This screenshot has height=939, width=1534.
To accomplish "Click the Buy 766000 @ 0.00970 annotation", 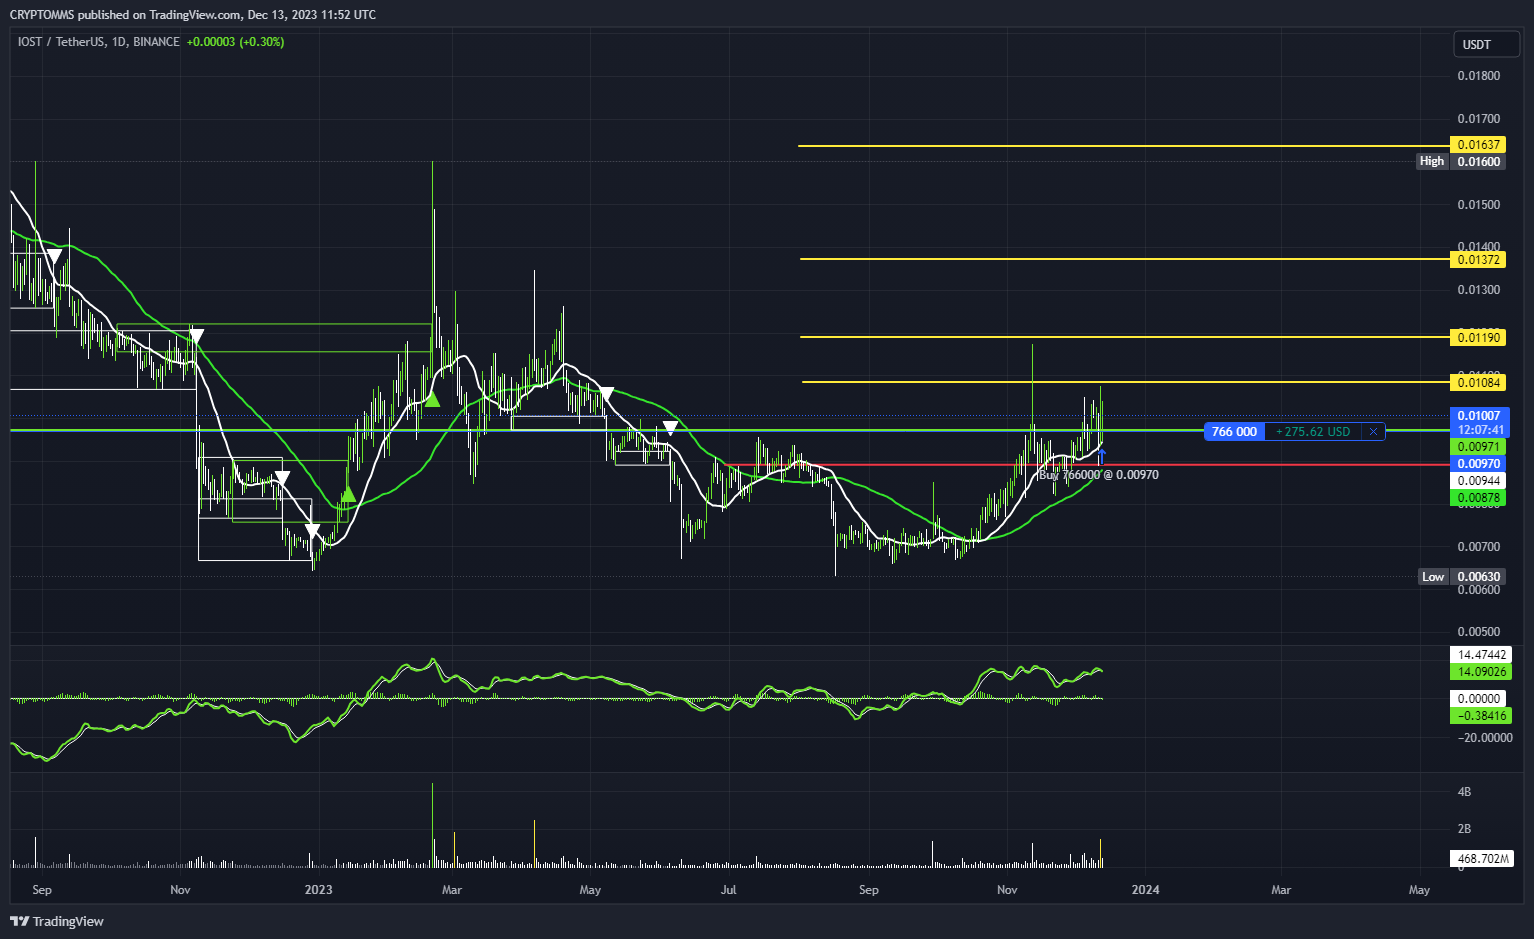I will click(1099, 475).
